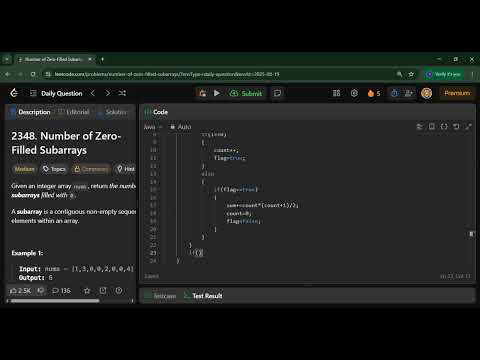Open the help question mark icon
The width and height of the screenshot is (480, 360).
point(119,291)
